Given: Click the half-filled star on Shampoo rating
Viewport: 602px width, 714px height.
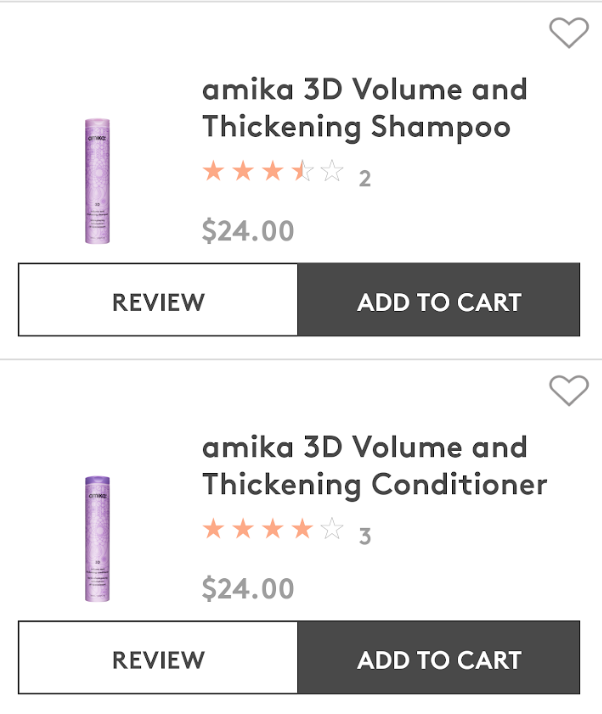Looking at the screenshot, I should (302, 171).
